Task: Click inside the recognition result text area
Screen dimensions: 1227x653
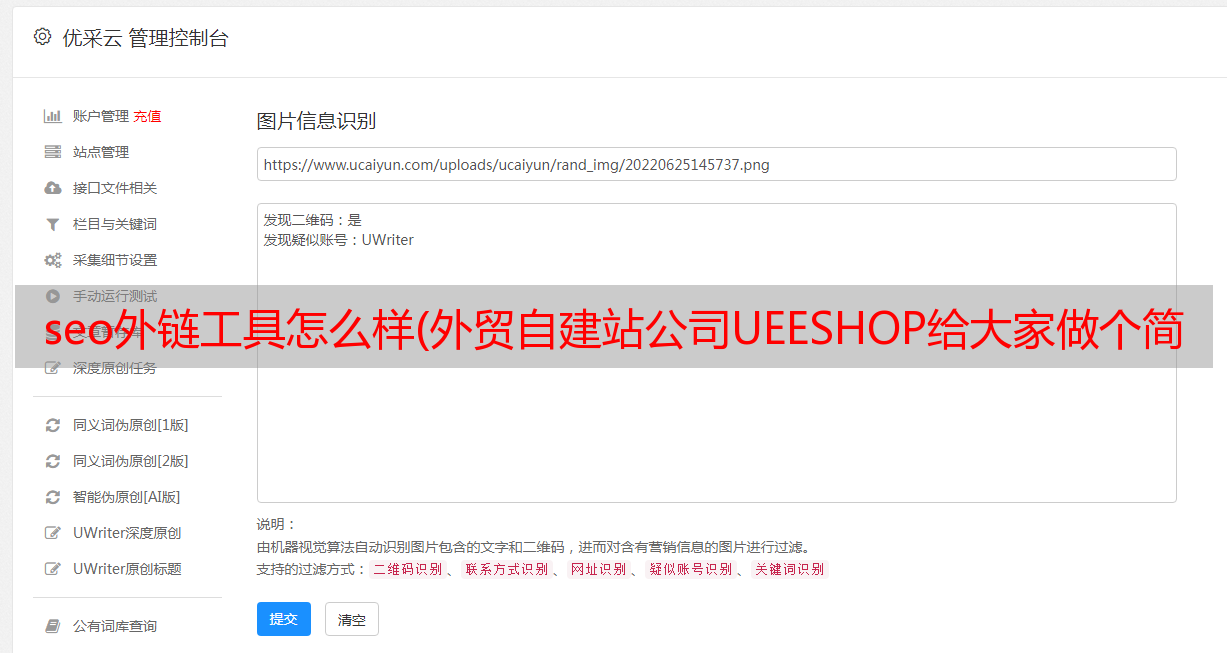Action: click(x=716, y=352)
